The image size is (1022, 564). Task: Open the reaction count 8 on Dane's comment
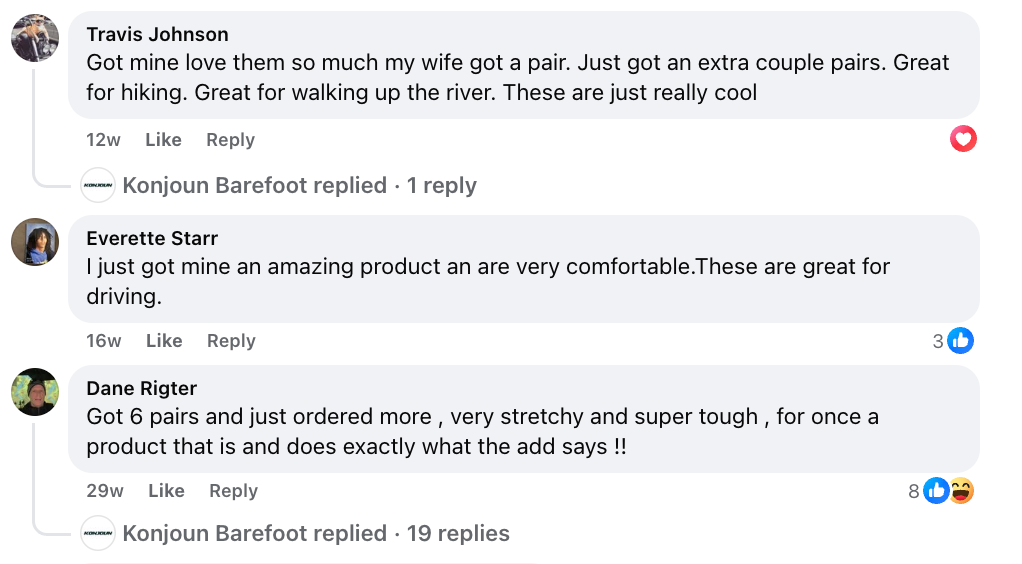(914, 491)
